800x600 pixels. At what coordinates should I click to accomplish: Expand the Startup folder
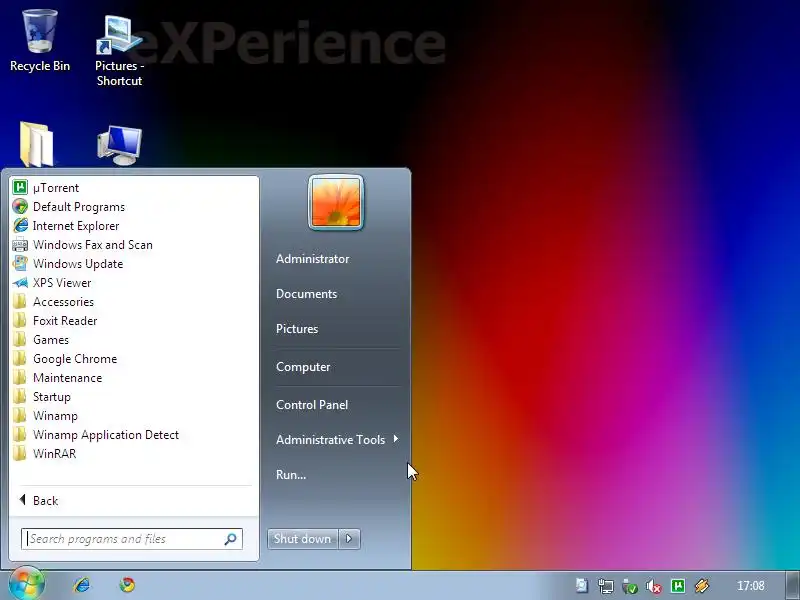pyautogui.click(x=133, y=397)
